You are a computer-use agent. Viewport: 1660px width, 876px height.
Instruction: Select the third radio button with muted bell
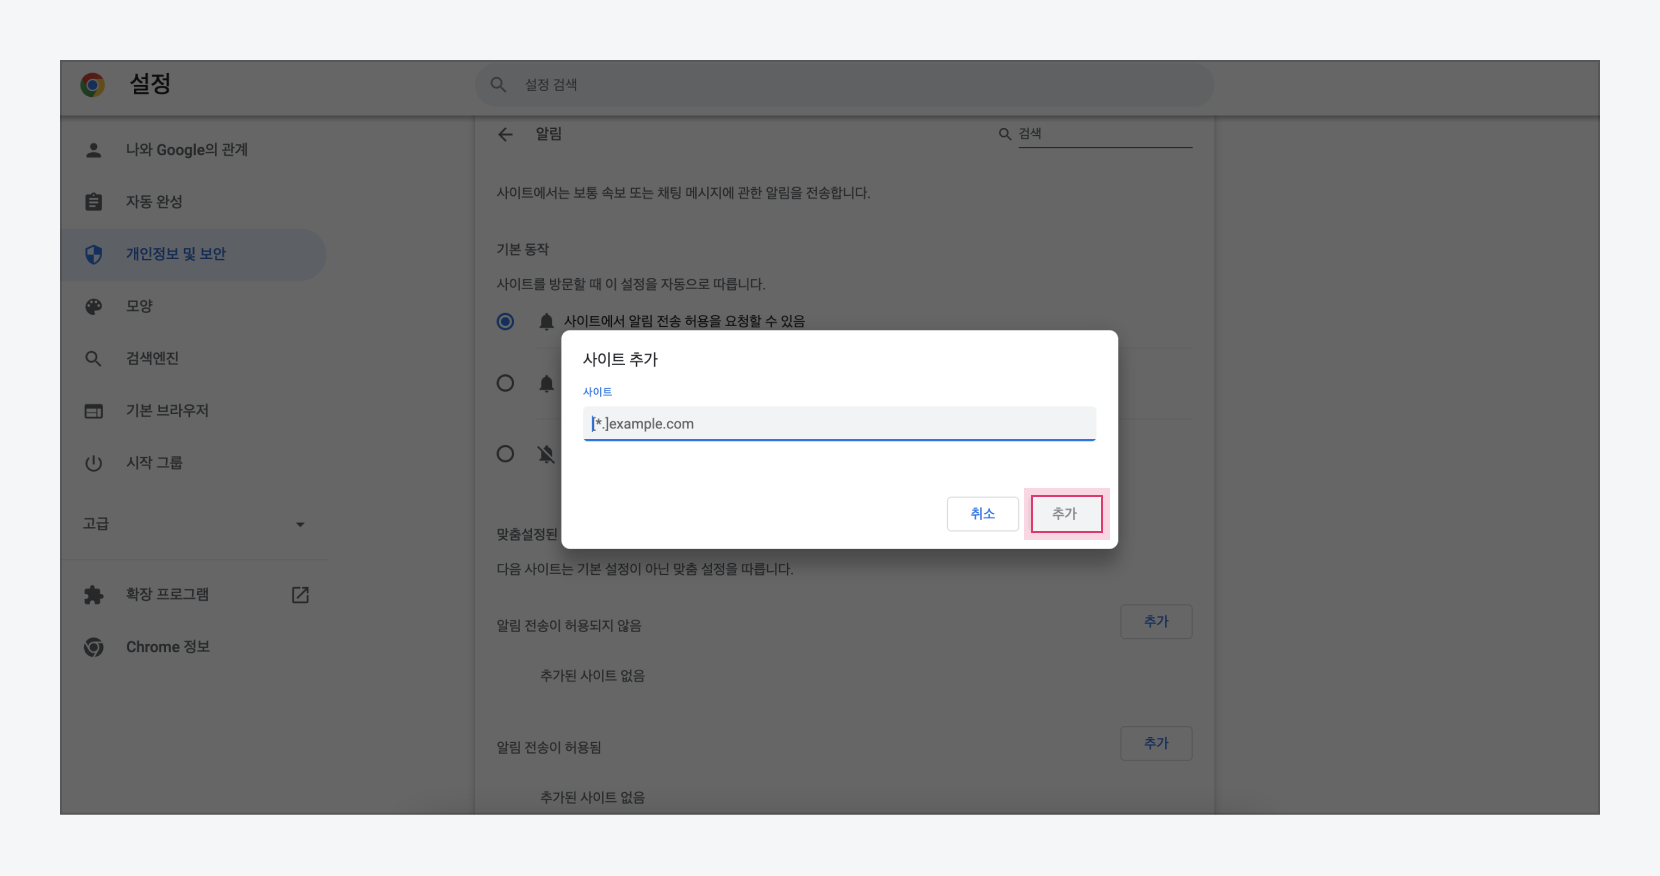point(506,454)
